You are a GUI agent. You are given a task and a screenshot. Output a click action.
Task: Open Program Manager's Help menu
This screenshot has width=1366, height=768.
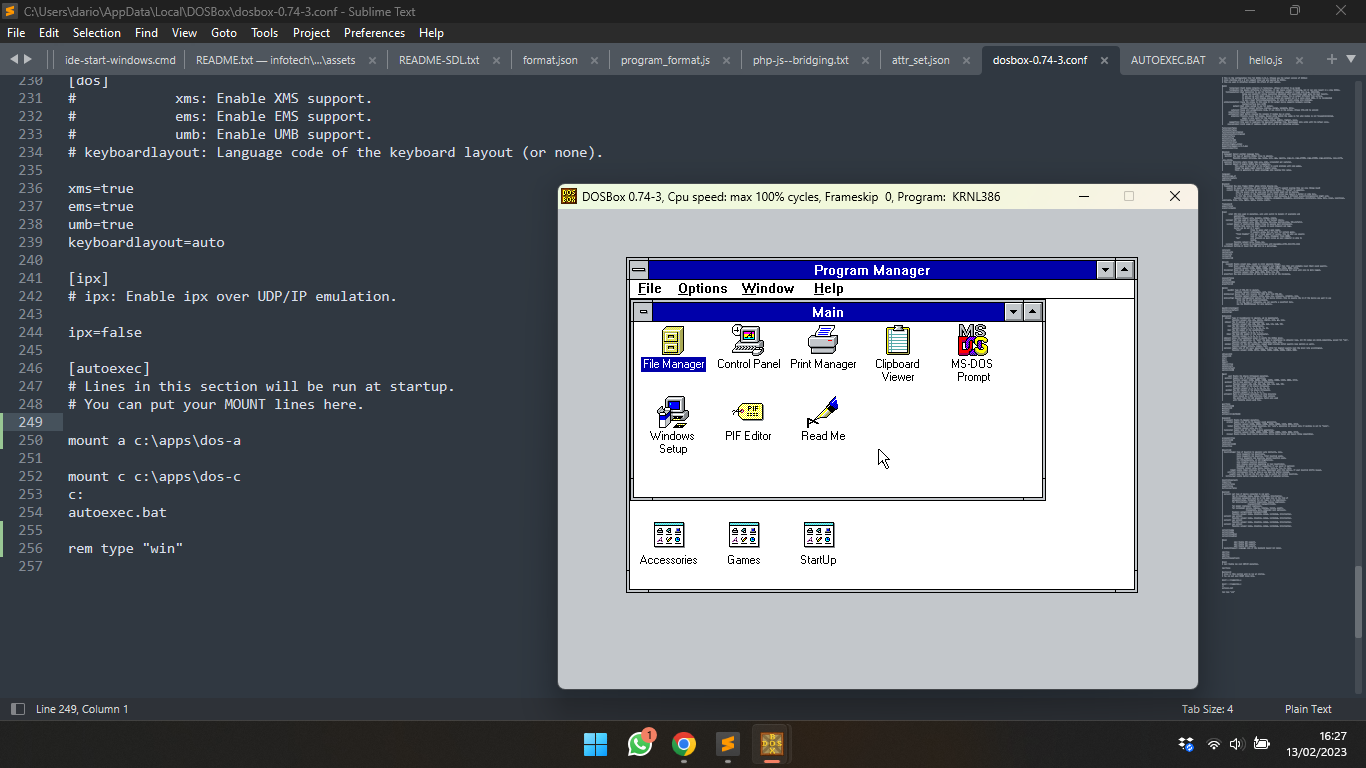tap(828, 288)
